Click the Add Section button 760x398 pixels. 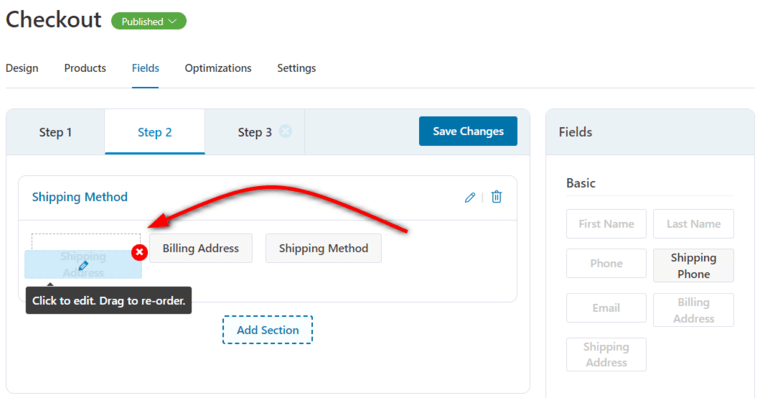(268, 330)
